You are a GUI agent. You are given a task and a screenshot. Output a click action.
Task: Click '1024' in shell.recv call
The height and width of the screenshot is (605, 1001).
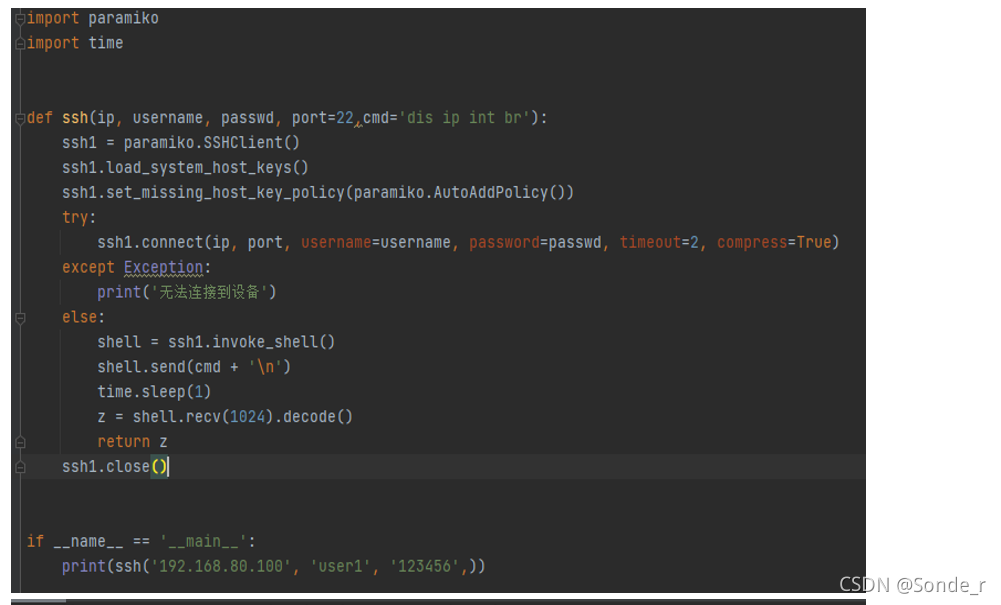247,417
